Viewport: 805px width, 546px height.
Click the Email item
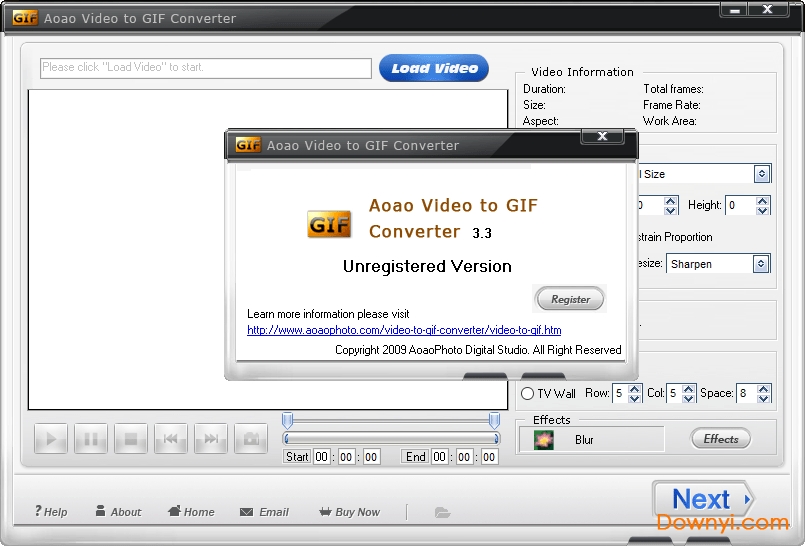(x=264, y=512)
